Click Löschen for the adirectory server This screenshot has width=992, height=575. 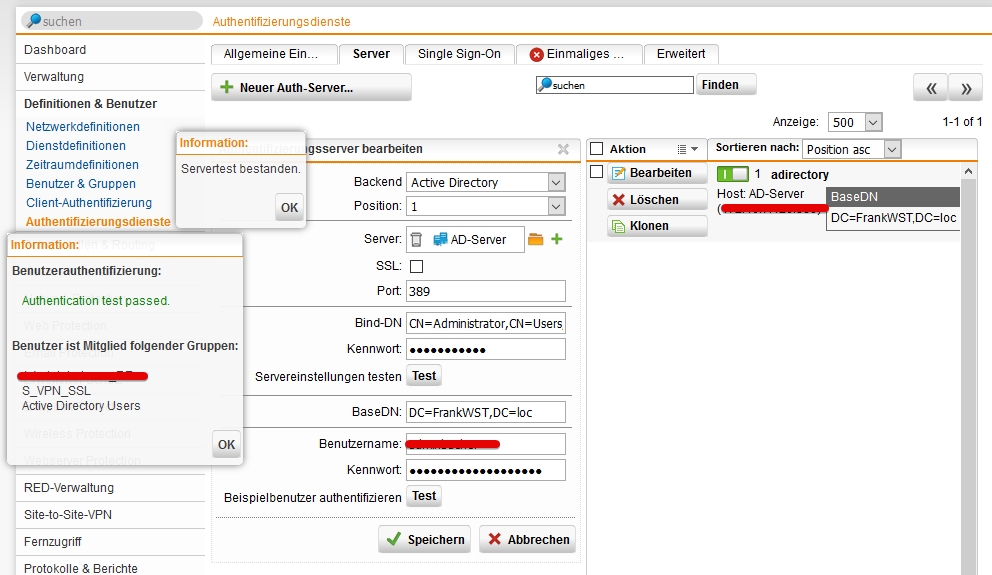pyautogui.click(x=657, y=199)
